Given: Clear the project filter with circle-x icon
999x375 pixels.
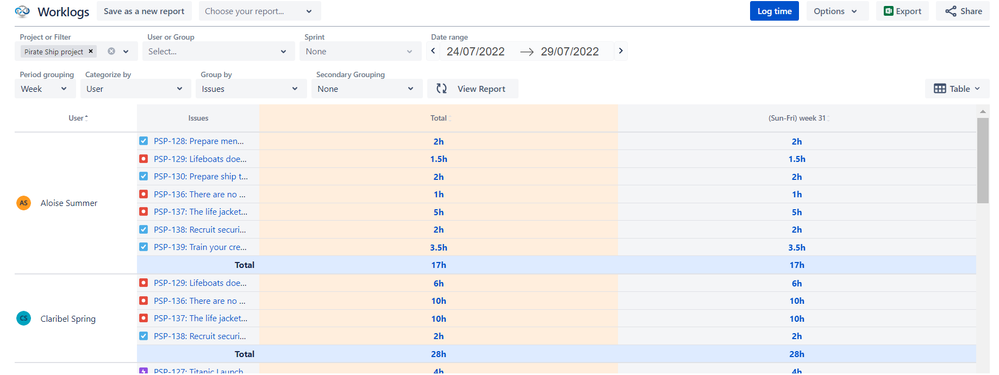Looking at the screenshot, I should [111, 52].
